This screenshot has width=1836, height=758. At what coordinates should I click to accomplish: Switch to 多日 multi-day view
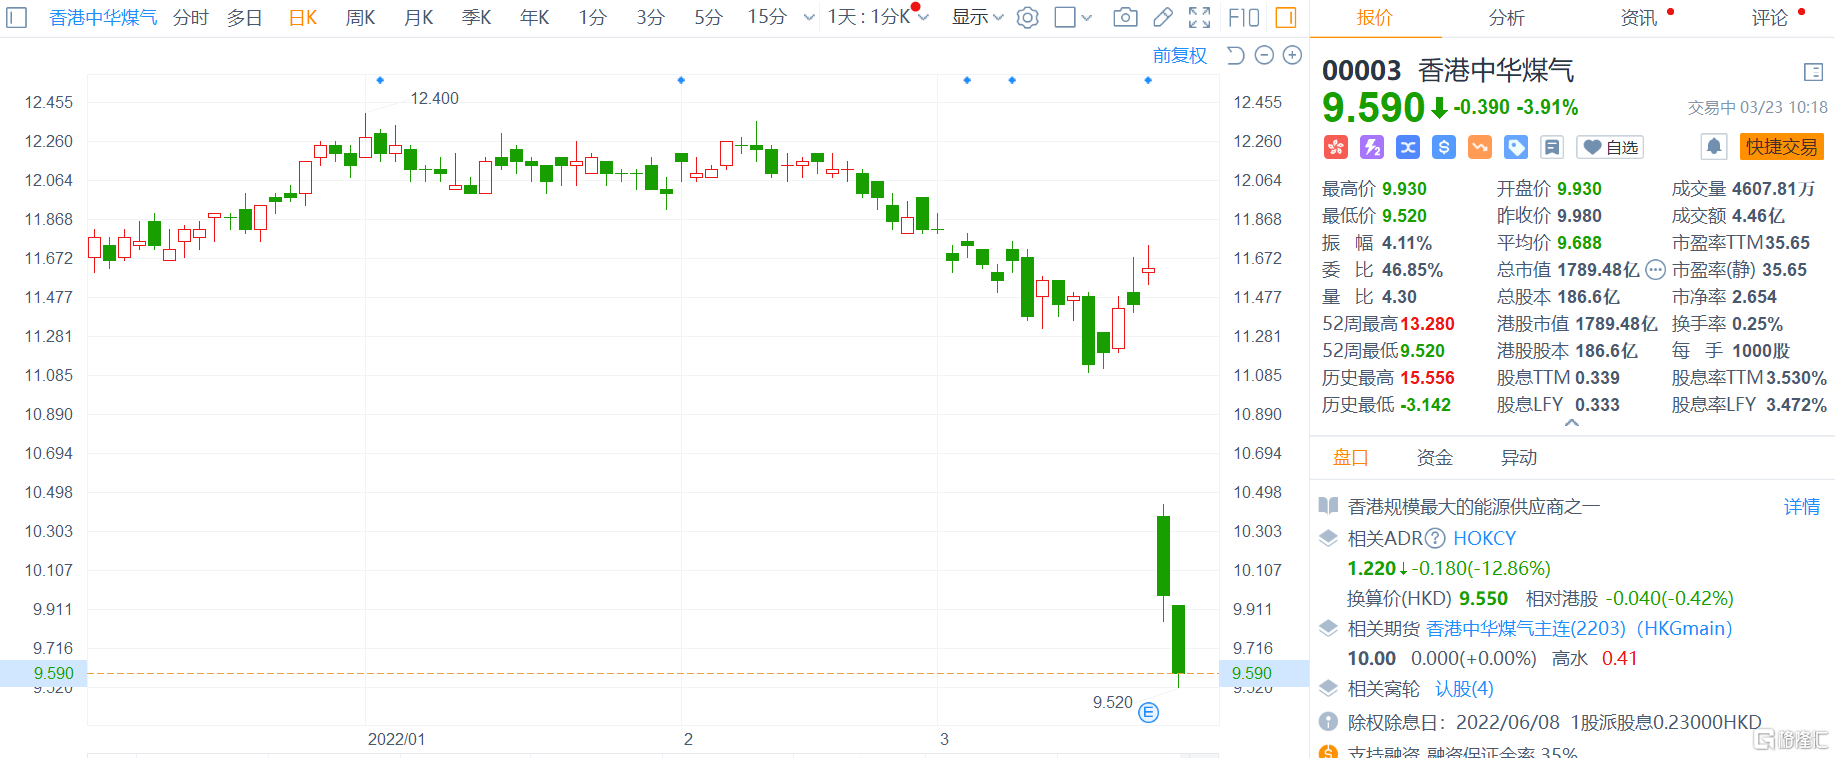tap(244, 17)
